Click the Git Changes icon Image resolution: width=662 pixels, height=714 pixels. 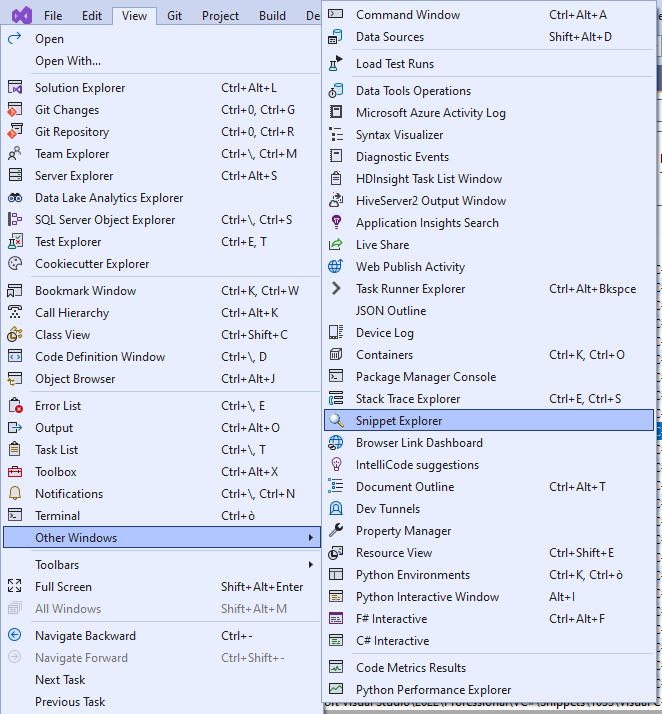click(x=15, y=110)
